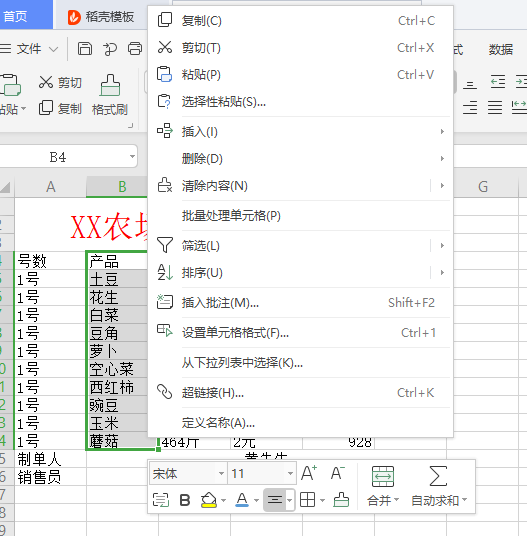
Task: Click the wrap text icon in mini toolbar
Action: pyautogui.click(x=161, y=500)
